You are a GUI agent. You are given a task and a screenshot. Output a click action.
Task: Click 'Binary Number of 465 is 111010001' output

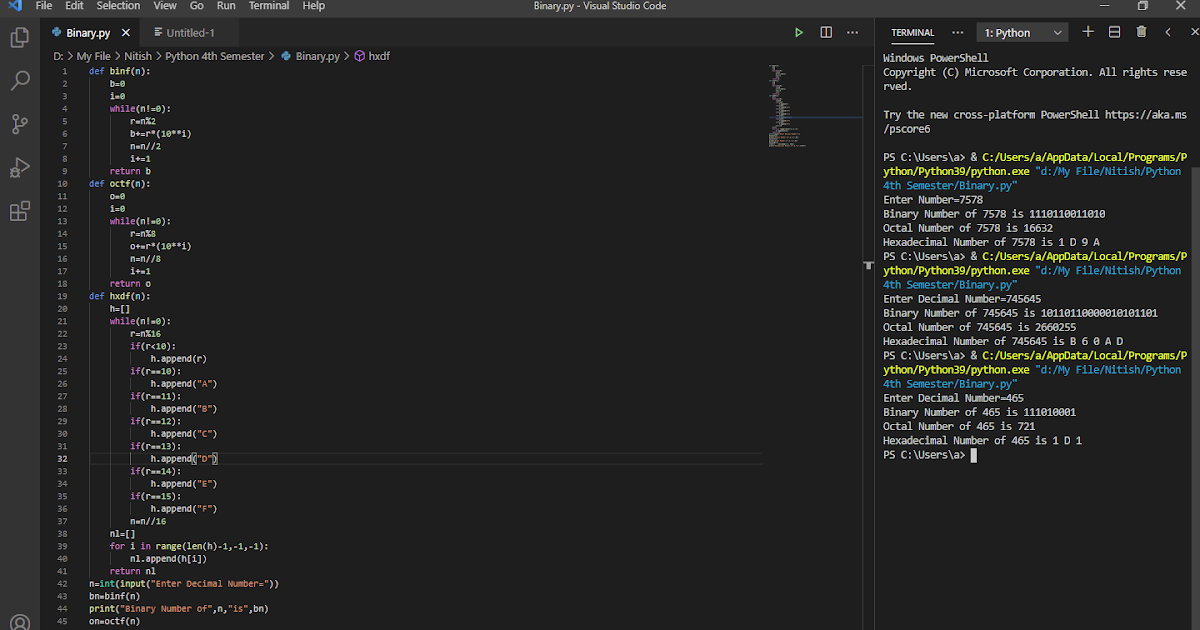click(x=980, y=412)
